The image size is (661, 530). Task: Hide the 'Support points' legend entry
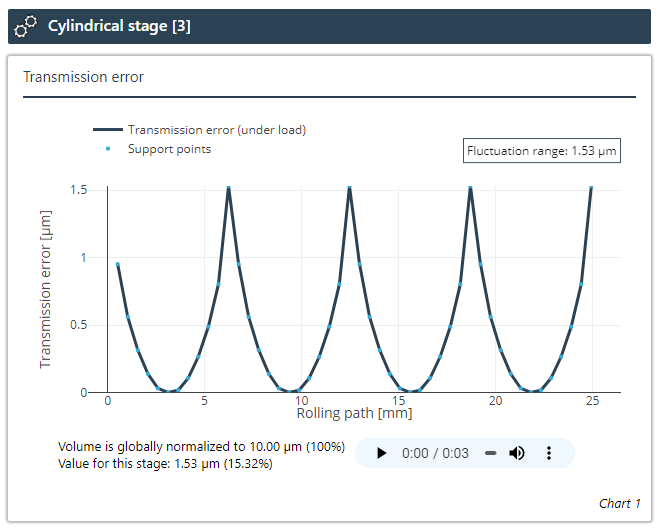(x=169, y=149)
